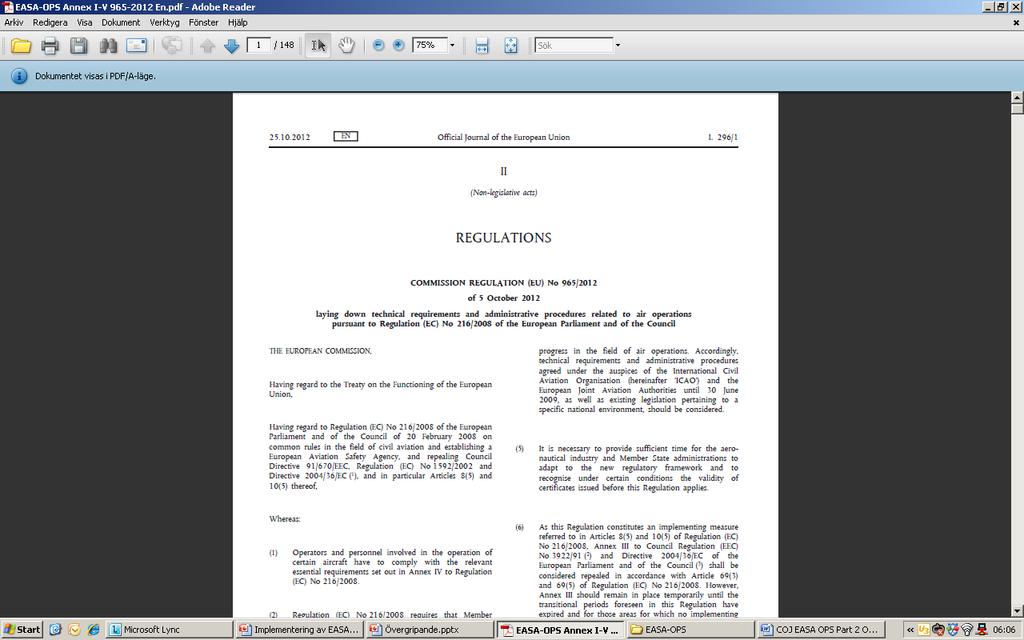Image resolution: width=1024 pixels, height=640 pixels.
Task: Open the Verktyg menu
Action: (165, 22)
